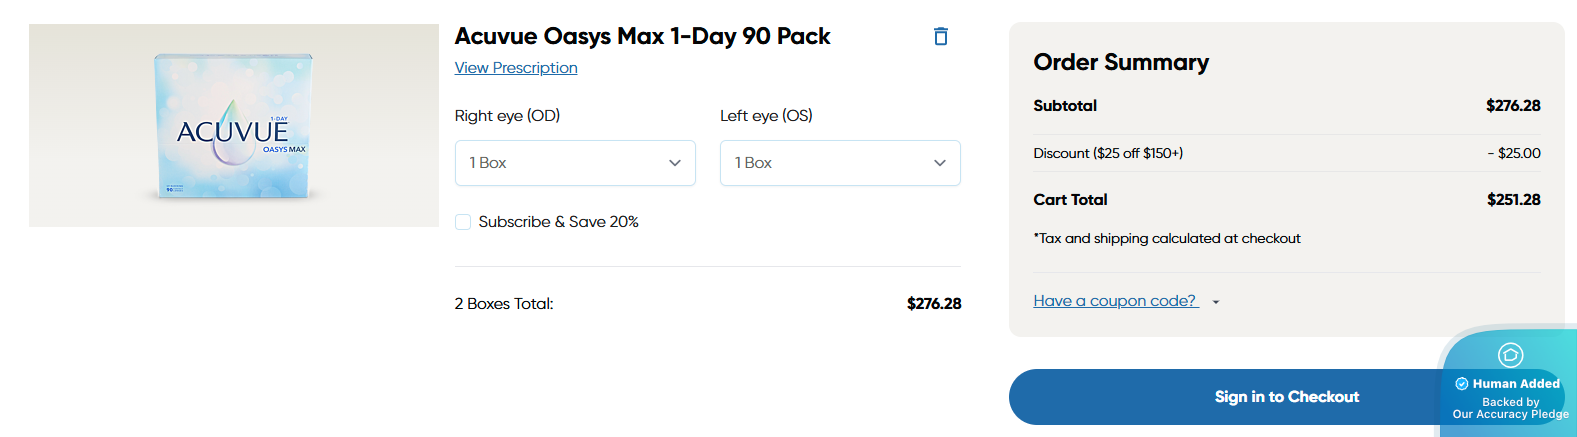Screen dimensions: 1577x437
Task: Click the Cart Total amount $251.28
Action: 1513,200
